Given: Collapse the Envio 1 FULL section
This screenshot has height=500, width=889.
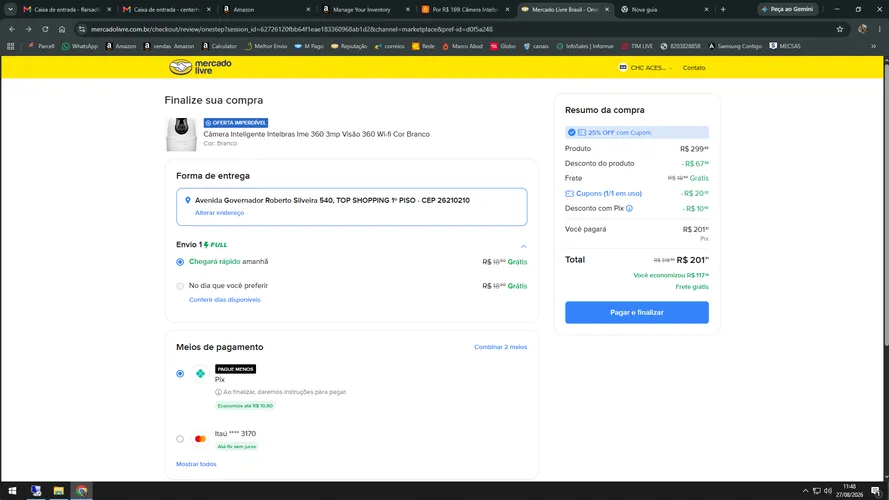Looking at the screenshot, I should (x=523, y=246).
